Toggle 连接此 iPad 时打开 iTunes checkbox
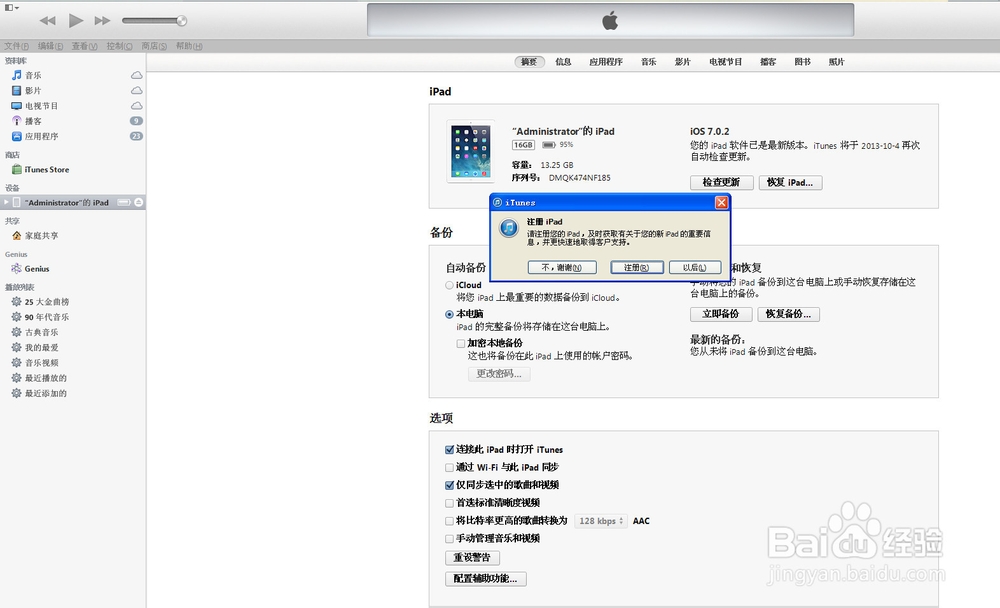 click(450, 450)
